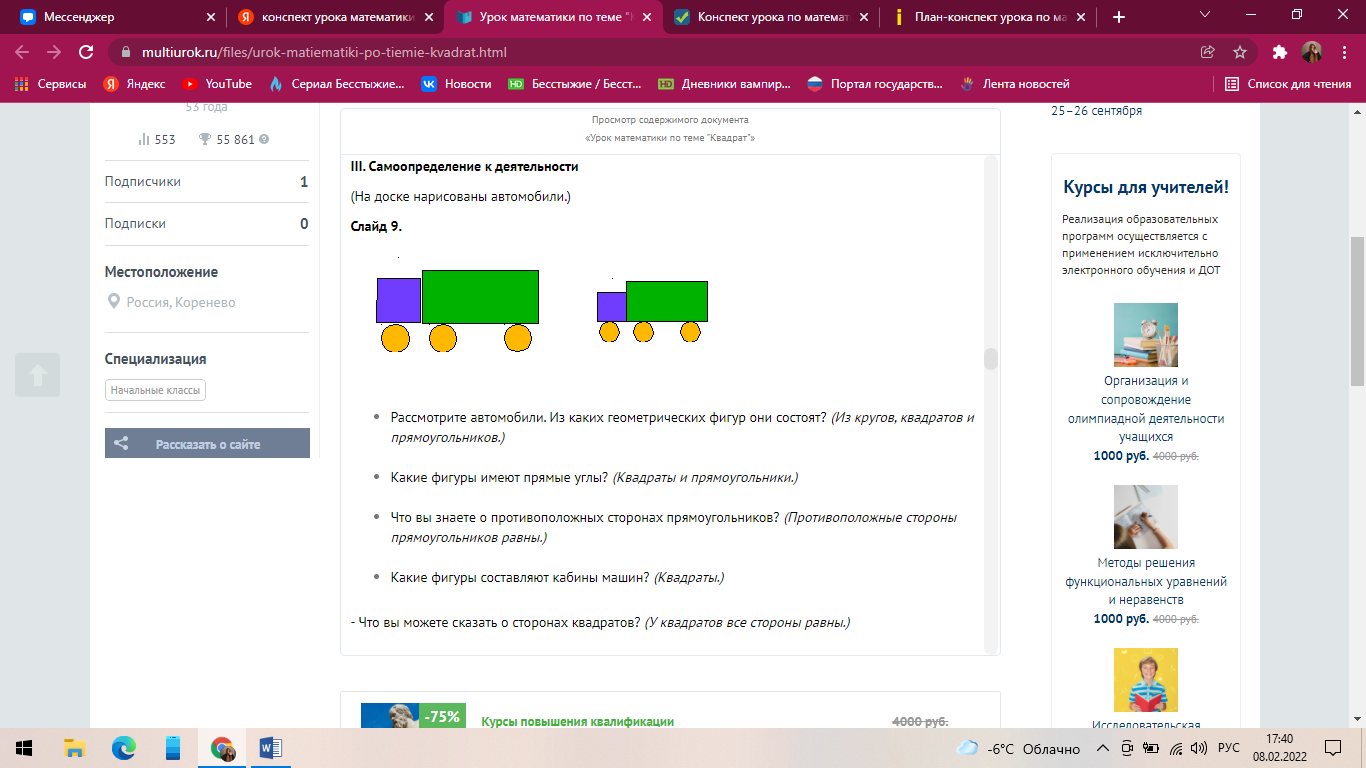The height and width of the screenshot is (768, 1366).
Task: Go forward to the next page
Action: point(54,52)
